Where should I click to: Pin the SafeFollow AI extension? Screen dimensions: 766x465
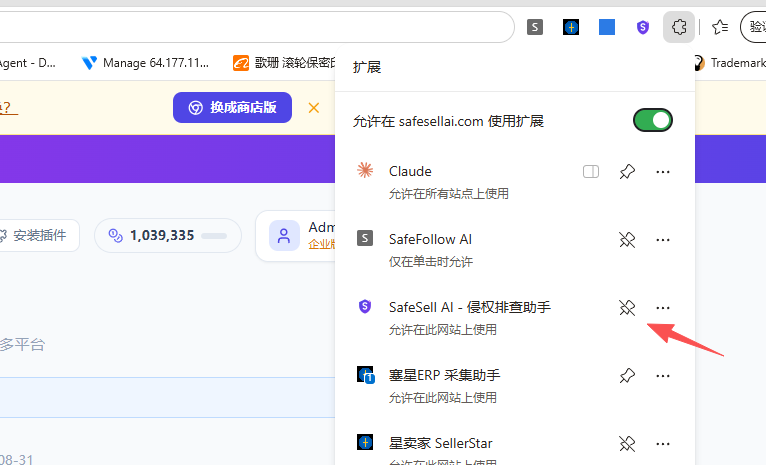[627, 240]
